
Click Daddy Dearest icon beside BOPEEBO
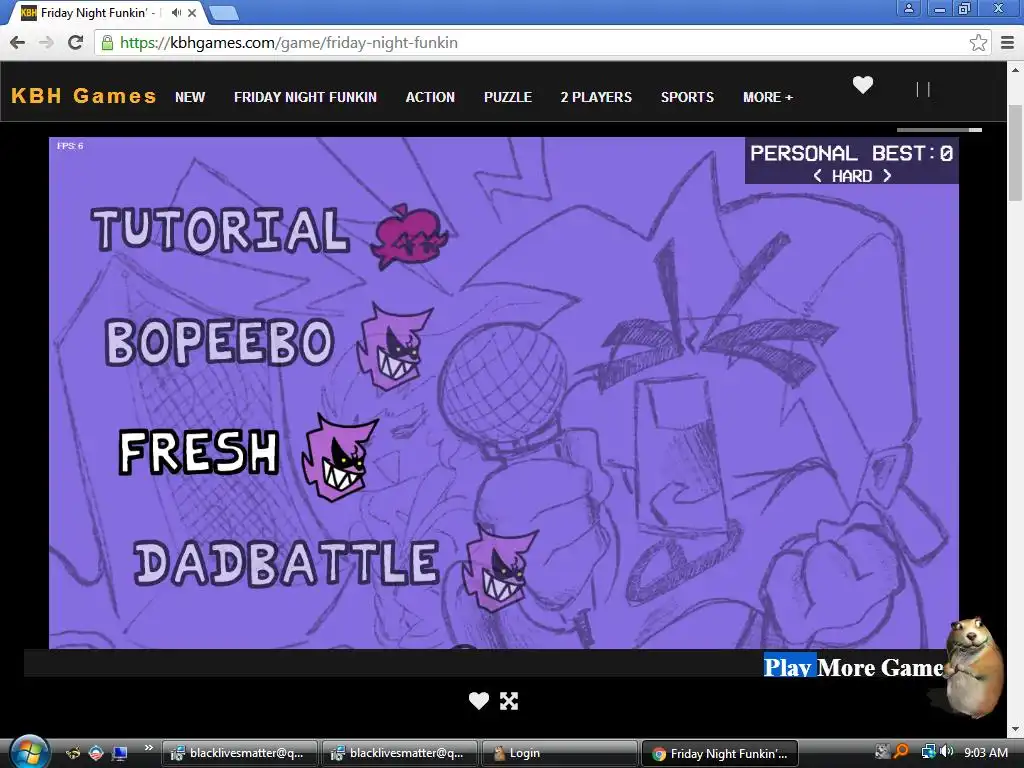(x=393, y=346)
